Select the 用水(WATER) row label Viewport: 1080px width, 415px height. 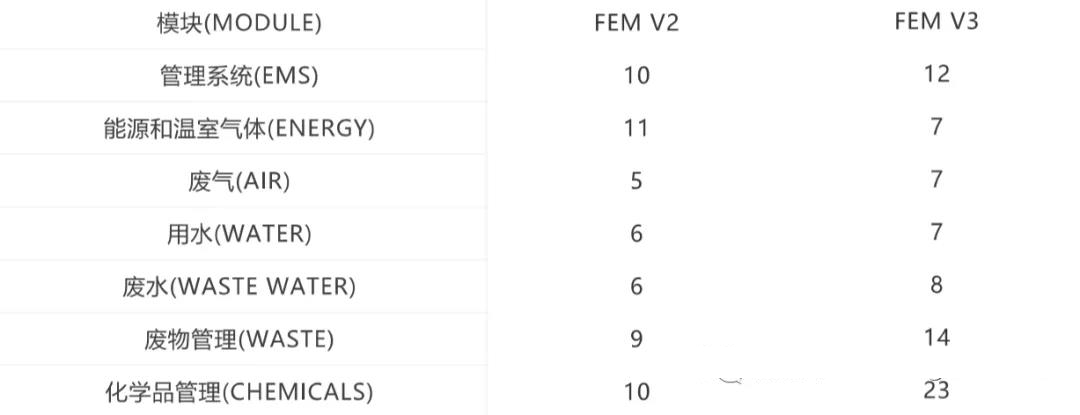[239, 234]
